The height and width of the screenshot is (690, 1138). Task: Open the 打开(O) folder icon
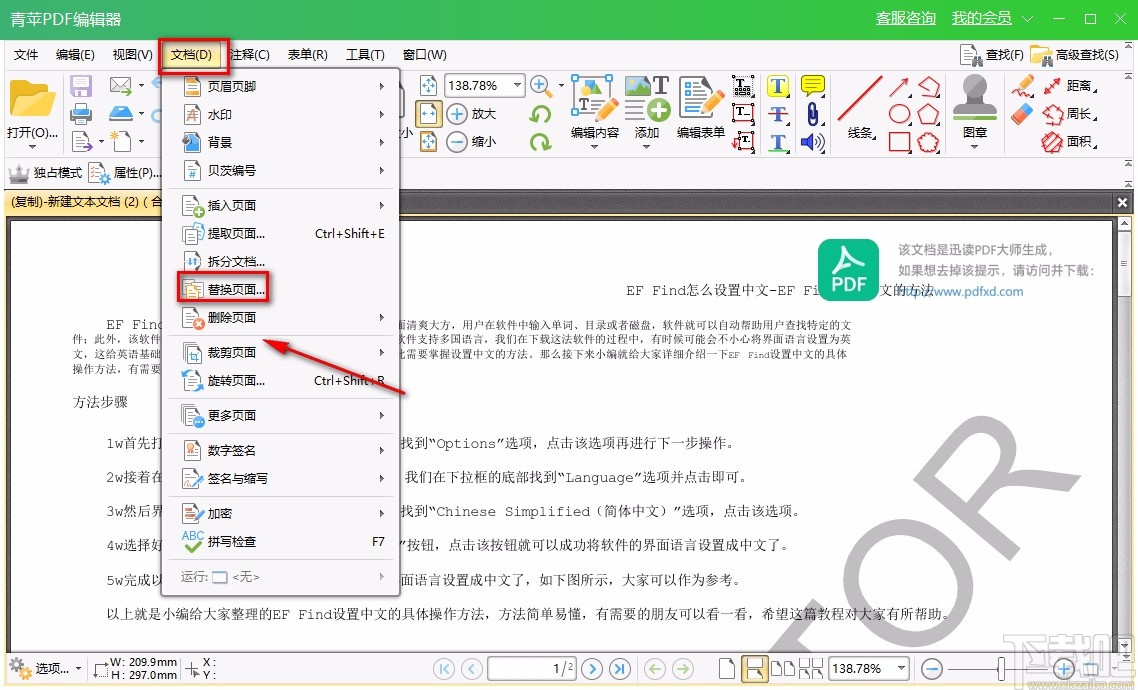(32, 100)
